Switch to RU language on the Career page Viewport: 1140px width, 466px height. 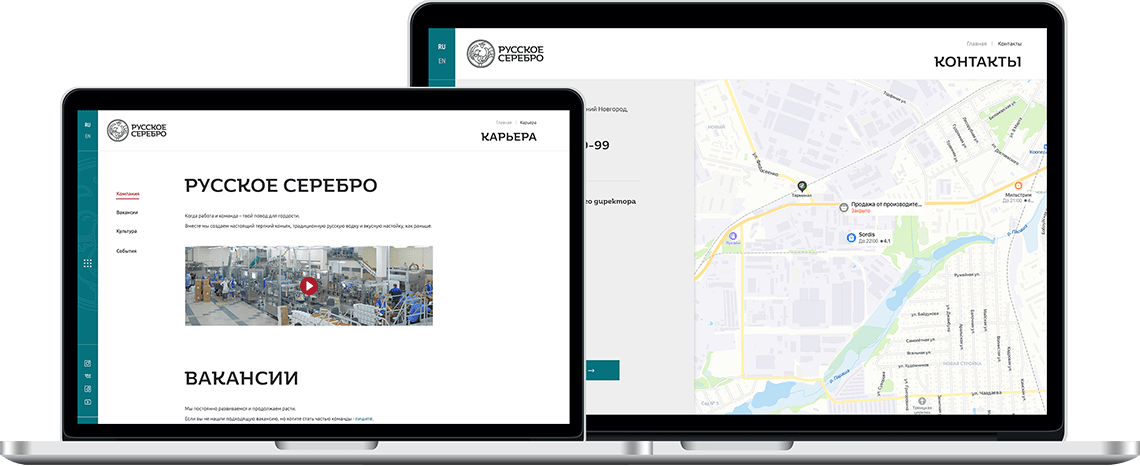tap(87, 124)
